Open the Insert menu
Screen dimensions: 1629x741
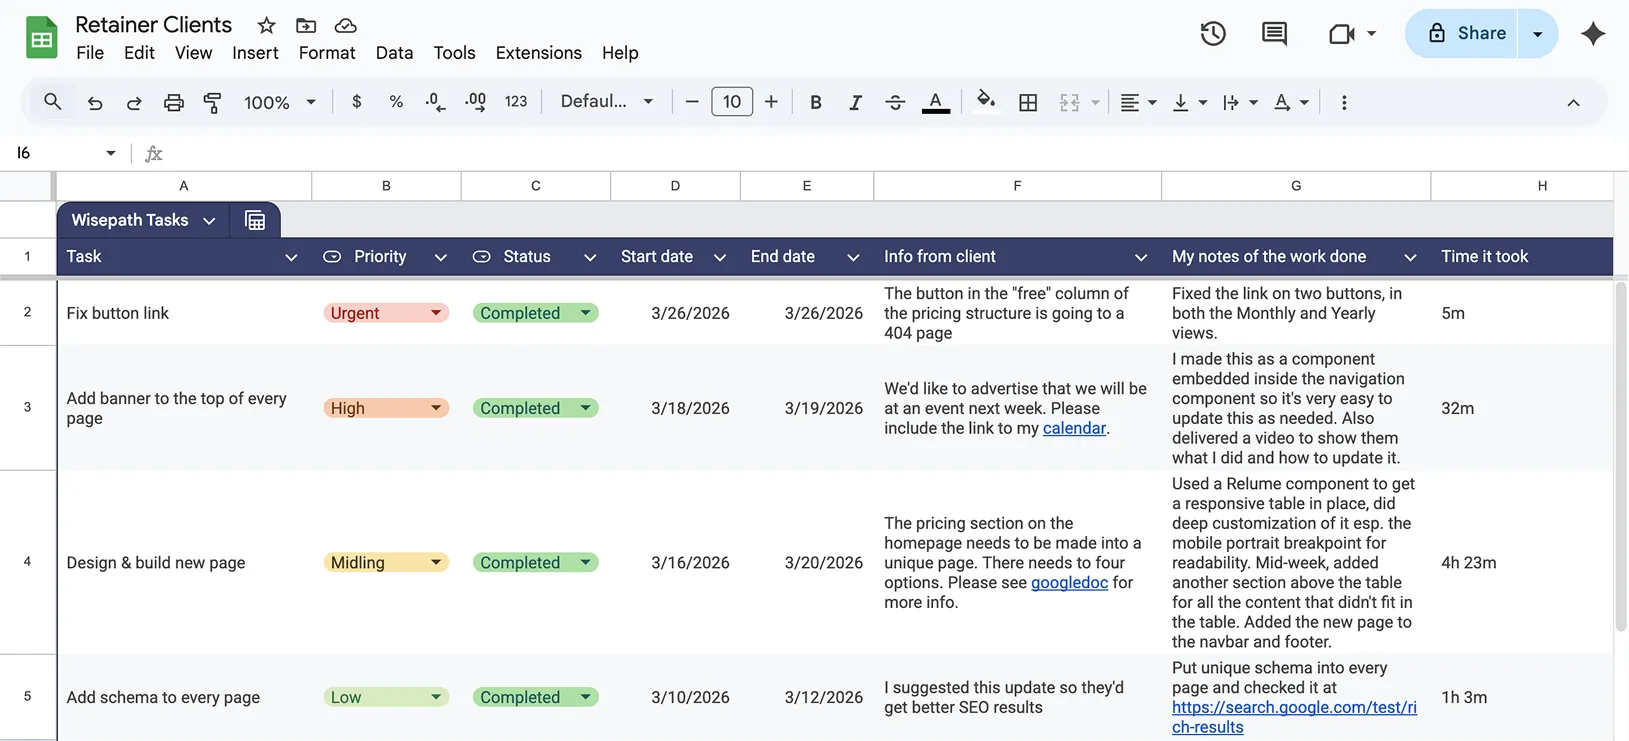click(x=255, y=53)
